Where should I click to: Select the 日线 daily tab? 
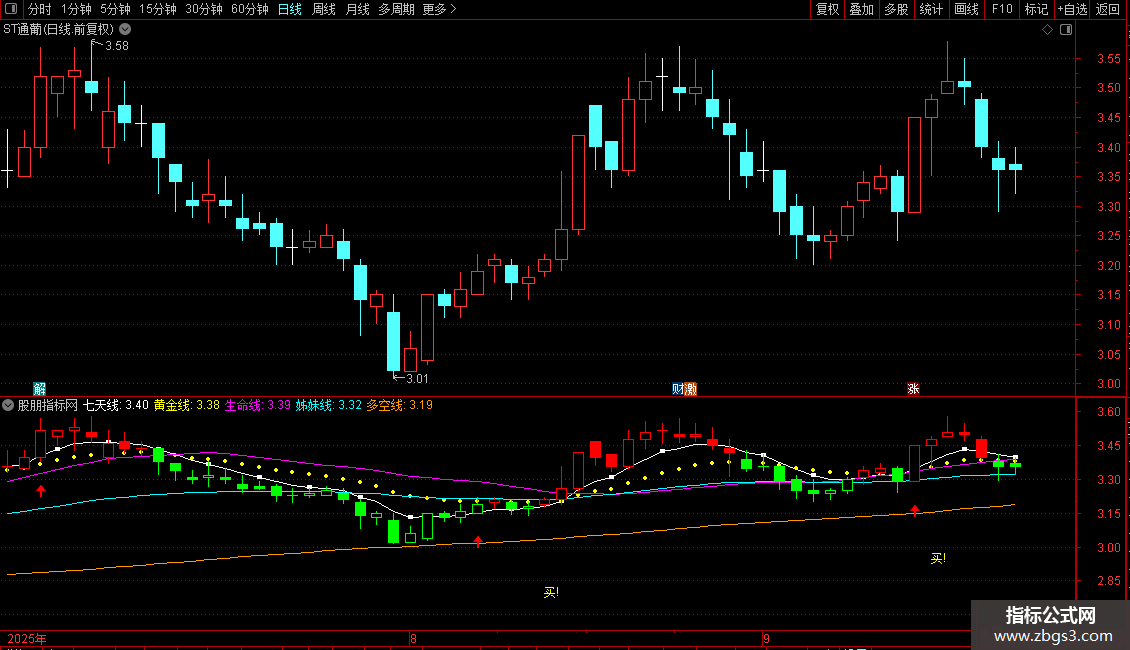(290, 9)
